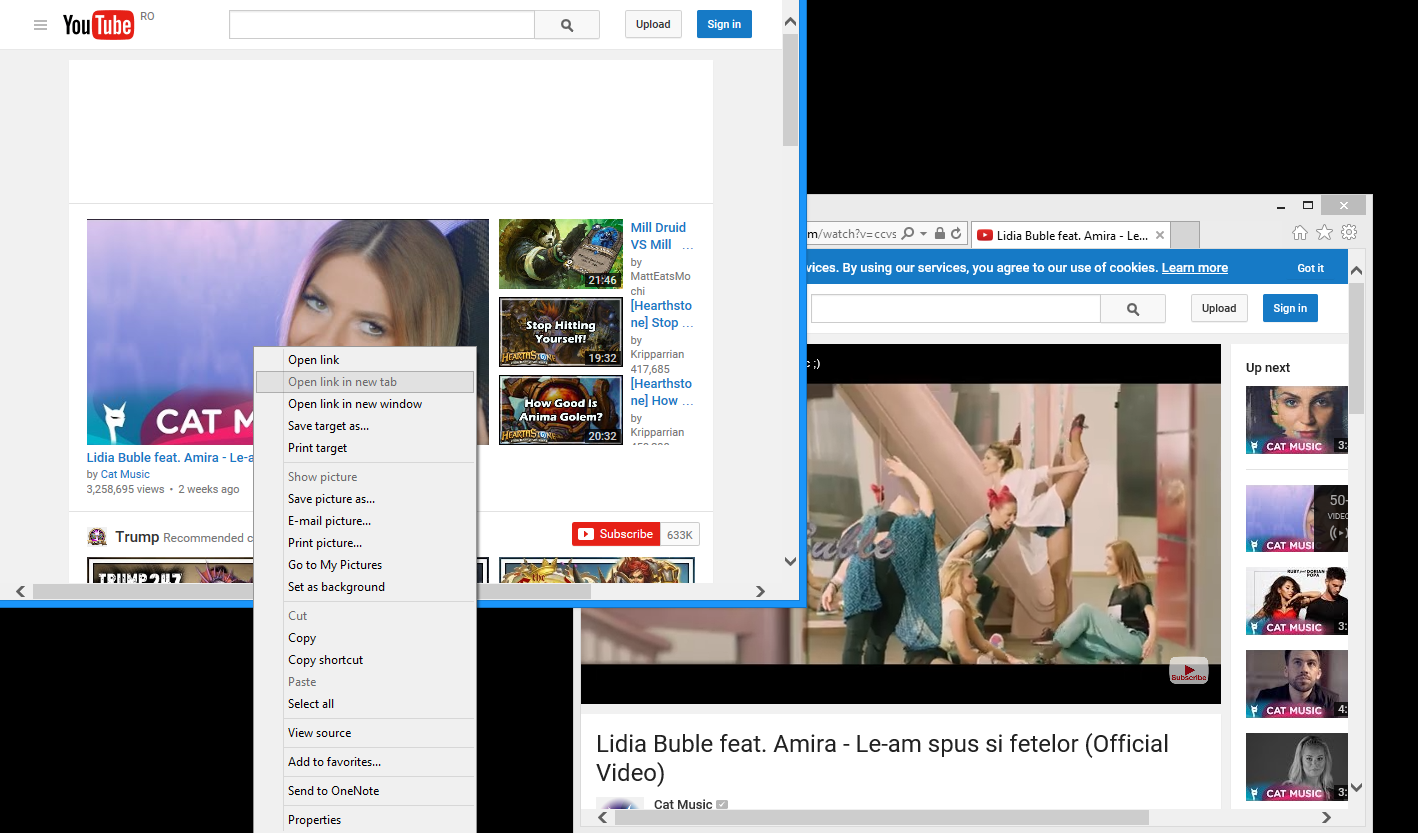Focus the search field in left YouTube window
Viewport: 1418px width, 833px height.
[381, 25]
